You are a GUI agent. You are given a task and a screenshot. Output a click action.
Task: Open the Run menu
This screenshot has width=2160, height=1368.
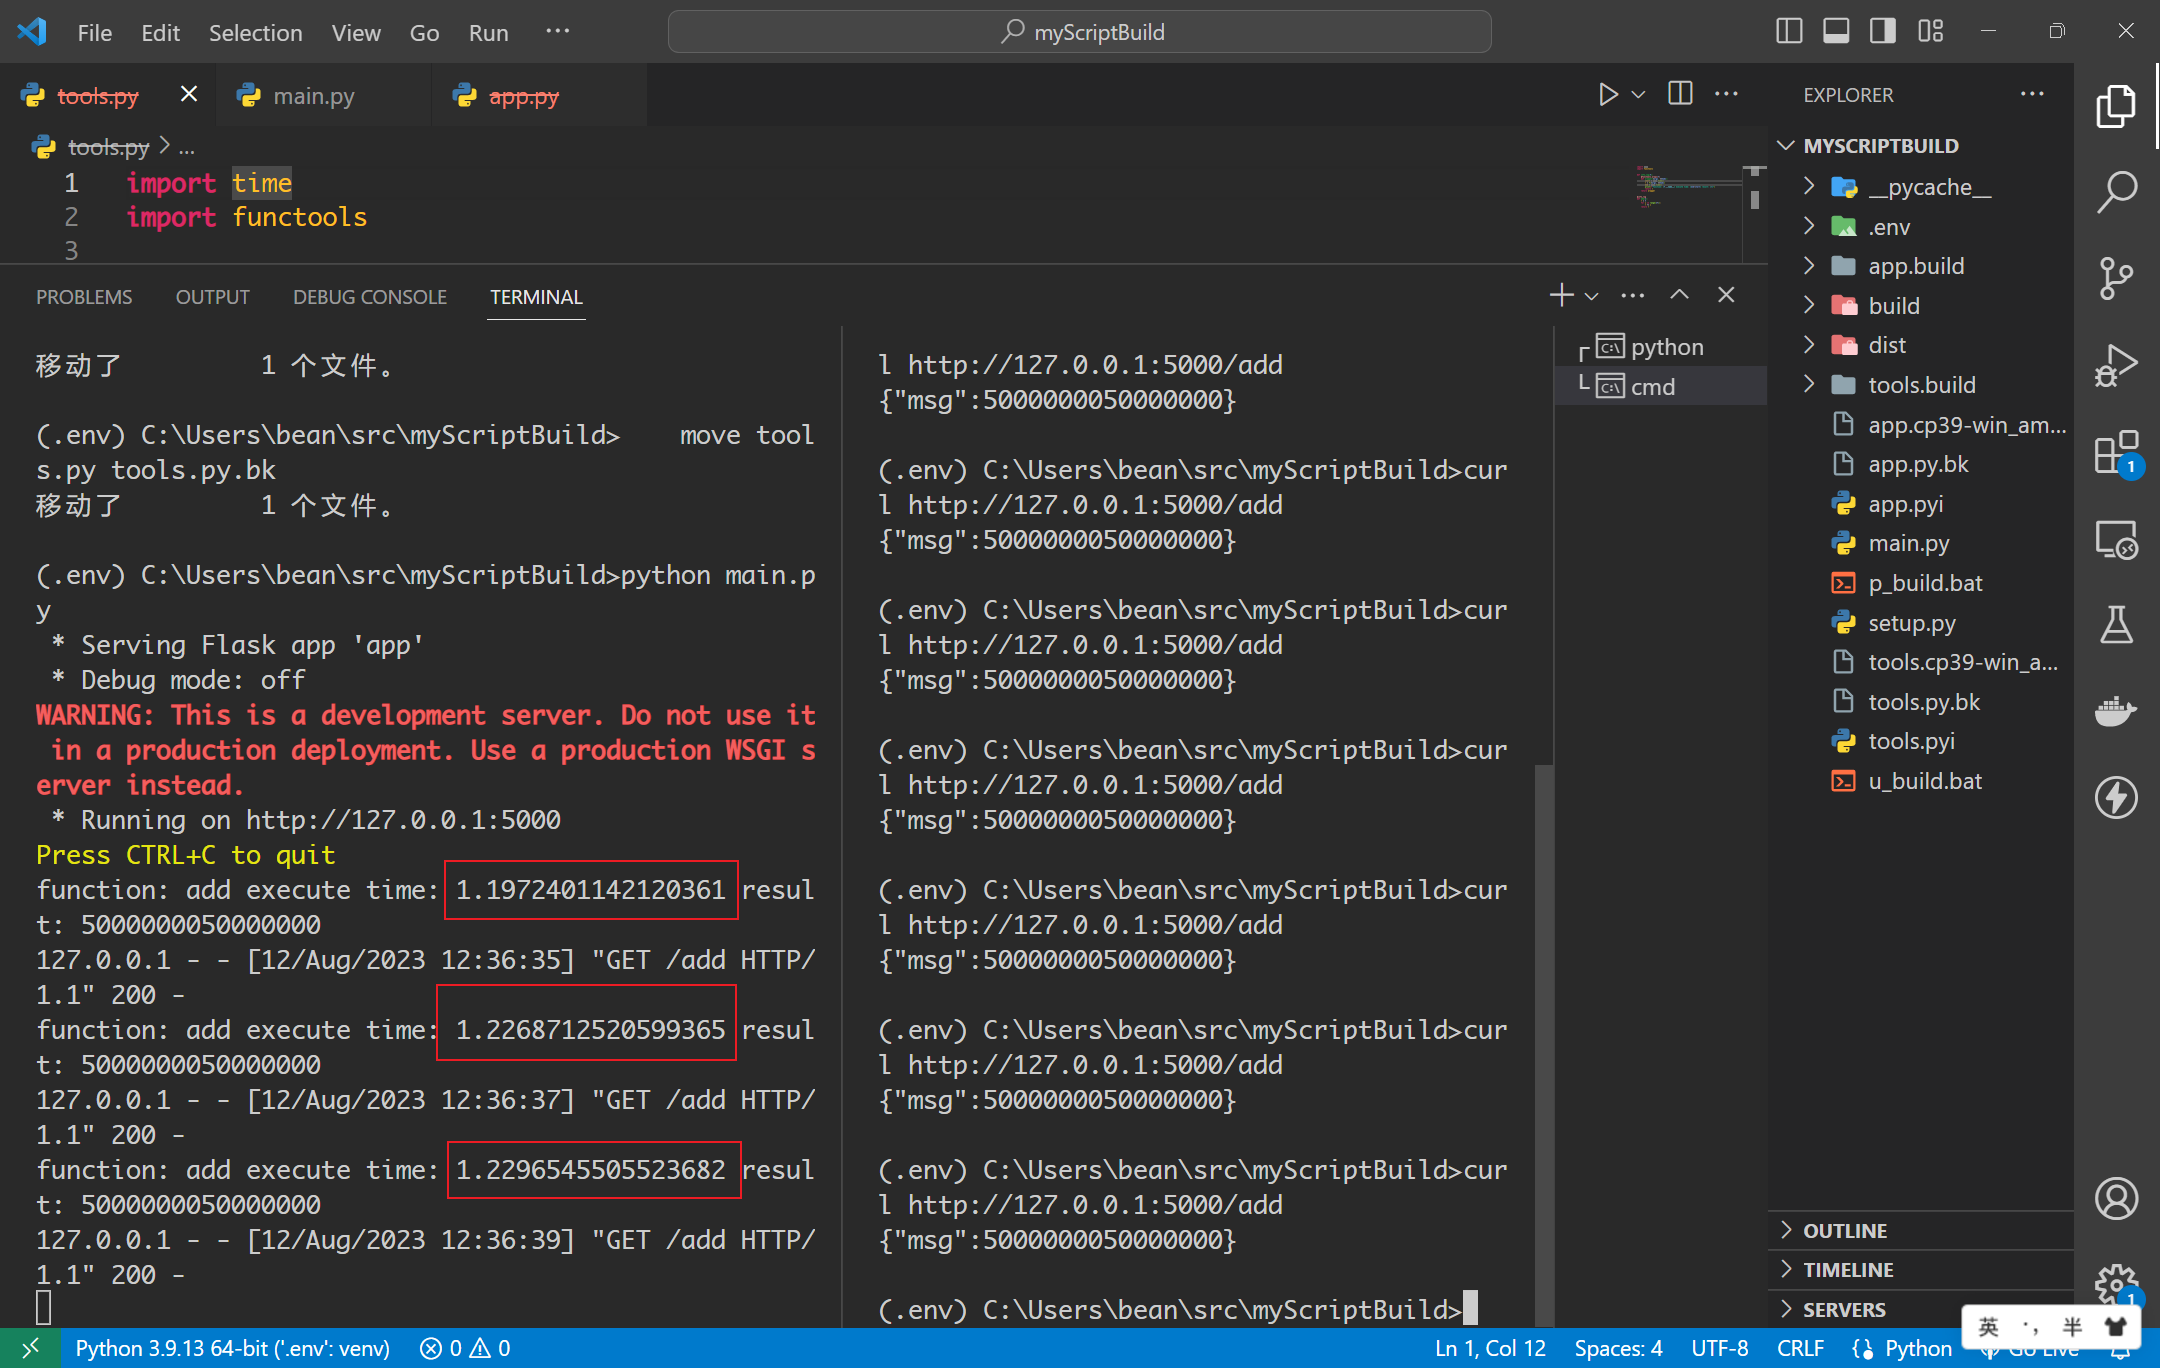488,32
